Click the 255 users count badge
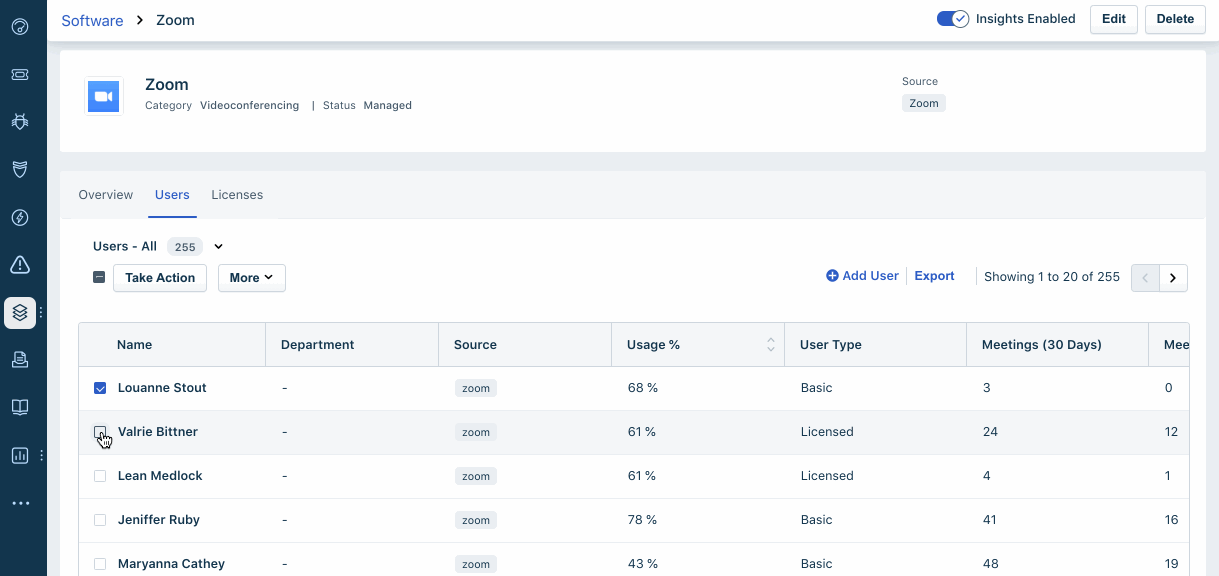The image size is (1219, 576). click(184, 247)
